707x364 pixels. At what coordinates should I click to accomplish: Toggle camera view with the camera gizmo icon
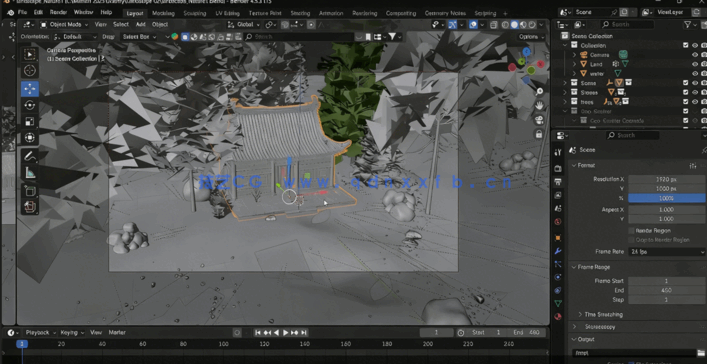(x=539, y=120)
